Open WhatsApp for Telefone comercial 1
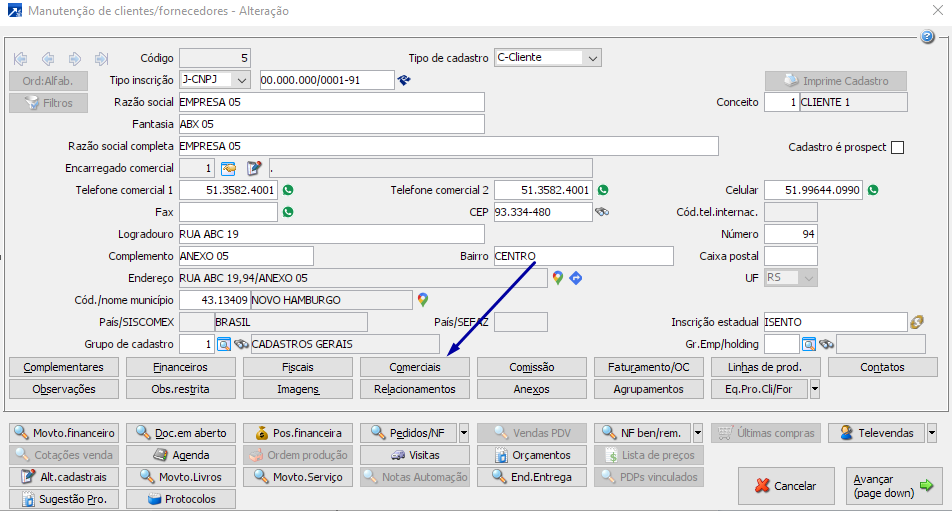This screenshot has width=952, height=511. coord(288,190)
